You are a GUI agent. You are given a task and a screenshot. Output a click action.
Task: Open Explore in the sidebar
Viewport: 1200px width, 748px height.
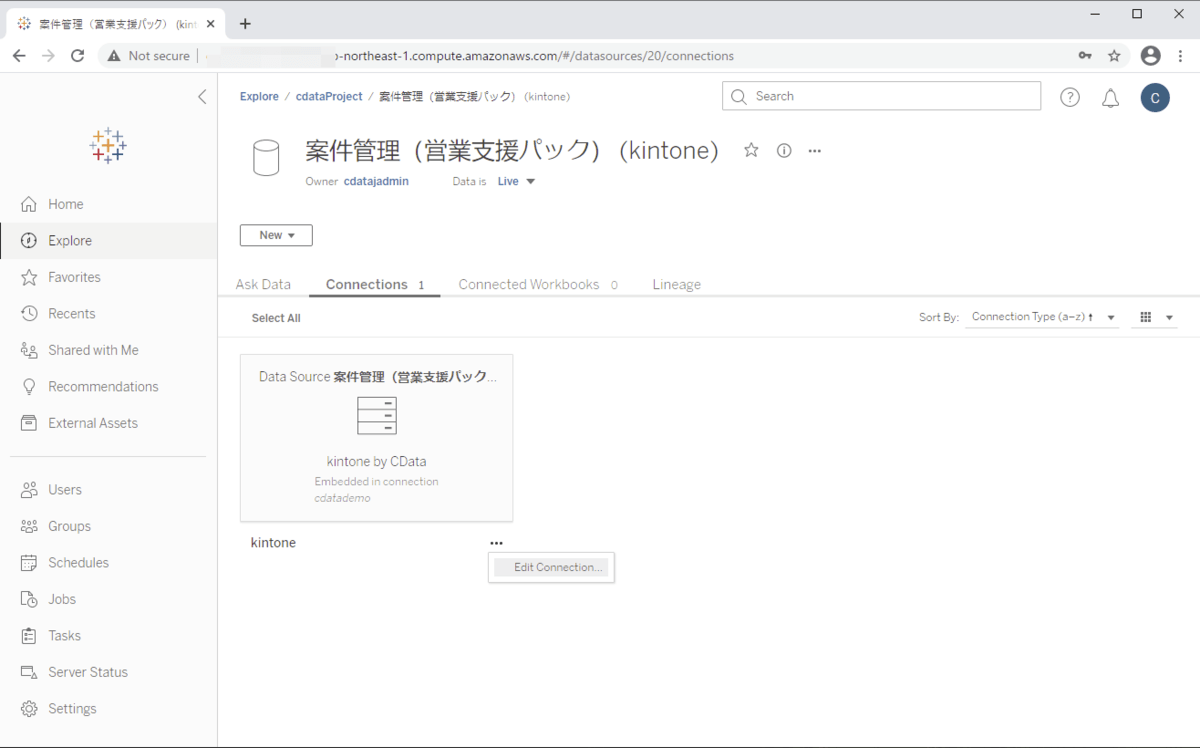coord(108,241)
